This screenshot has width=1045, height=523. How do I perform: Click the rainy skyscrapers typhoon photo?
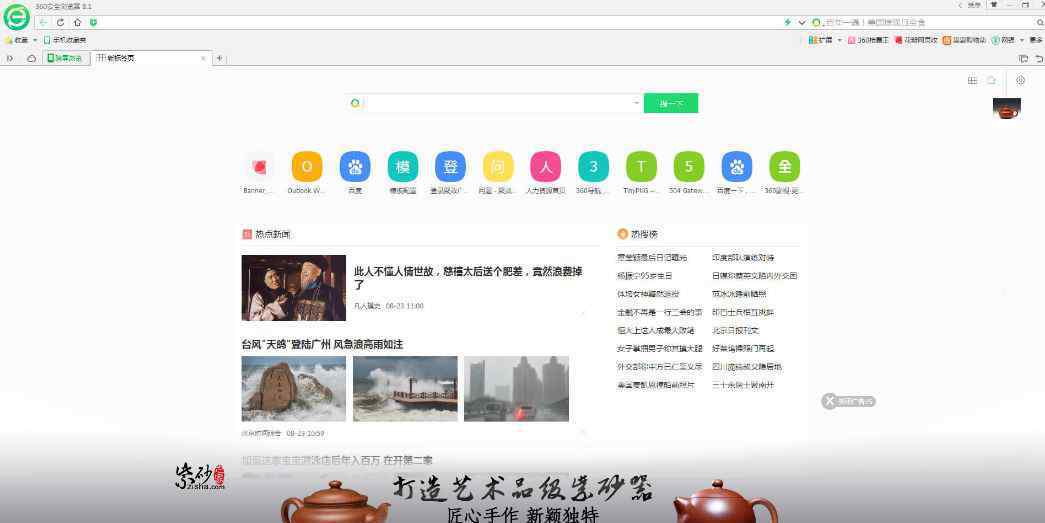tap(517, 388)
